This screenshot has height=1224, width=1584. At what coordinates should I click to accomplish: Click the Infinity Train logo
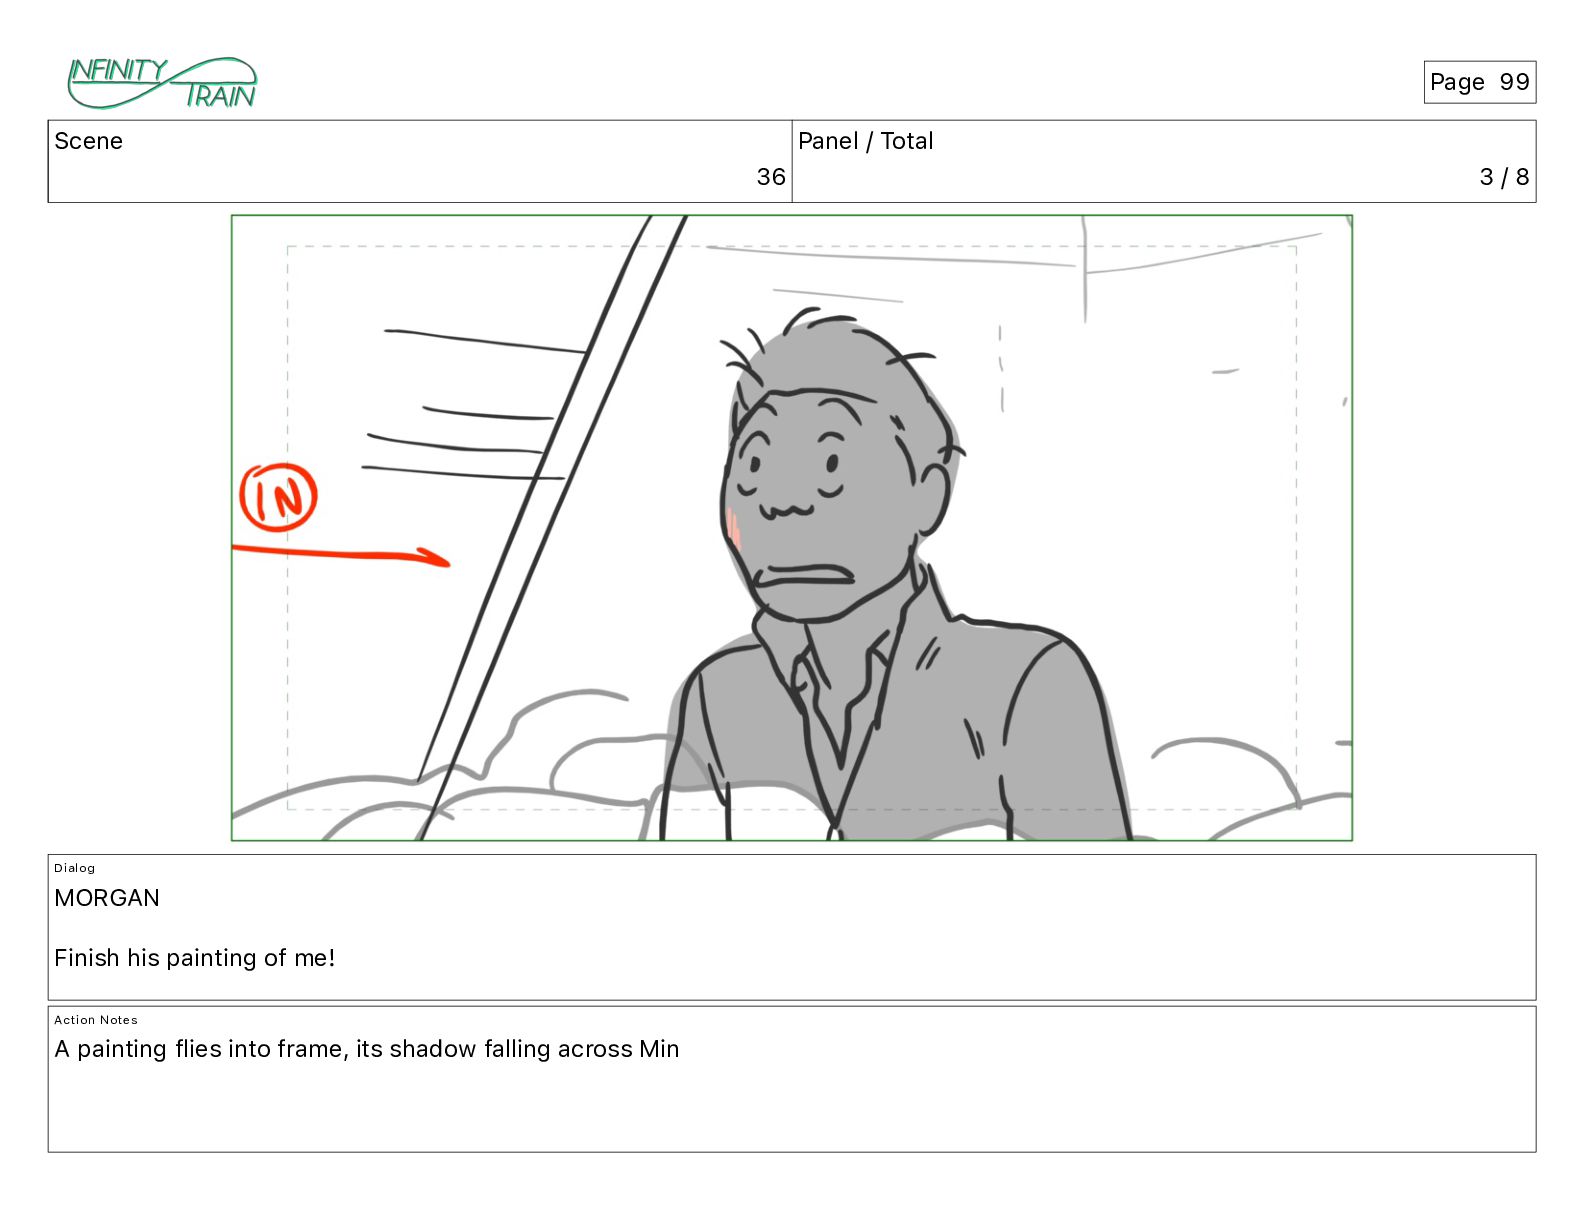[x=162, y=83]
